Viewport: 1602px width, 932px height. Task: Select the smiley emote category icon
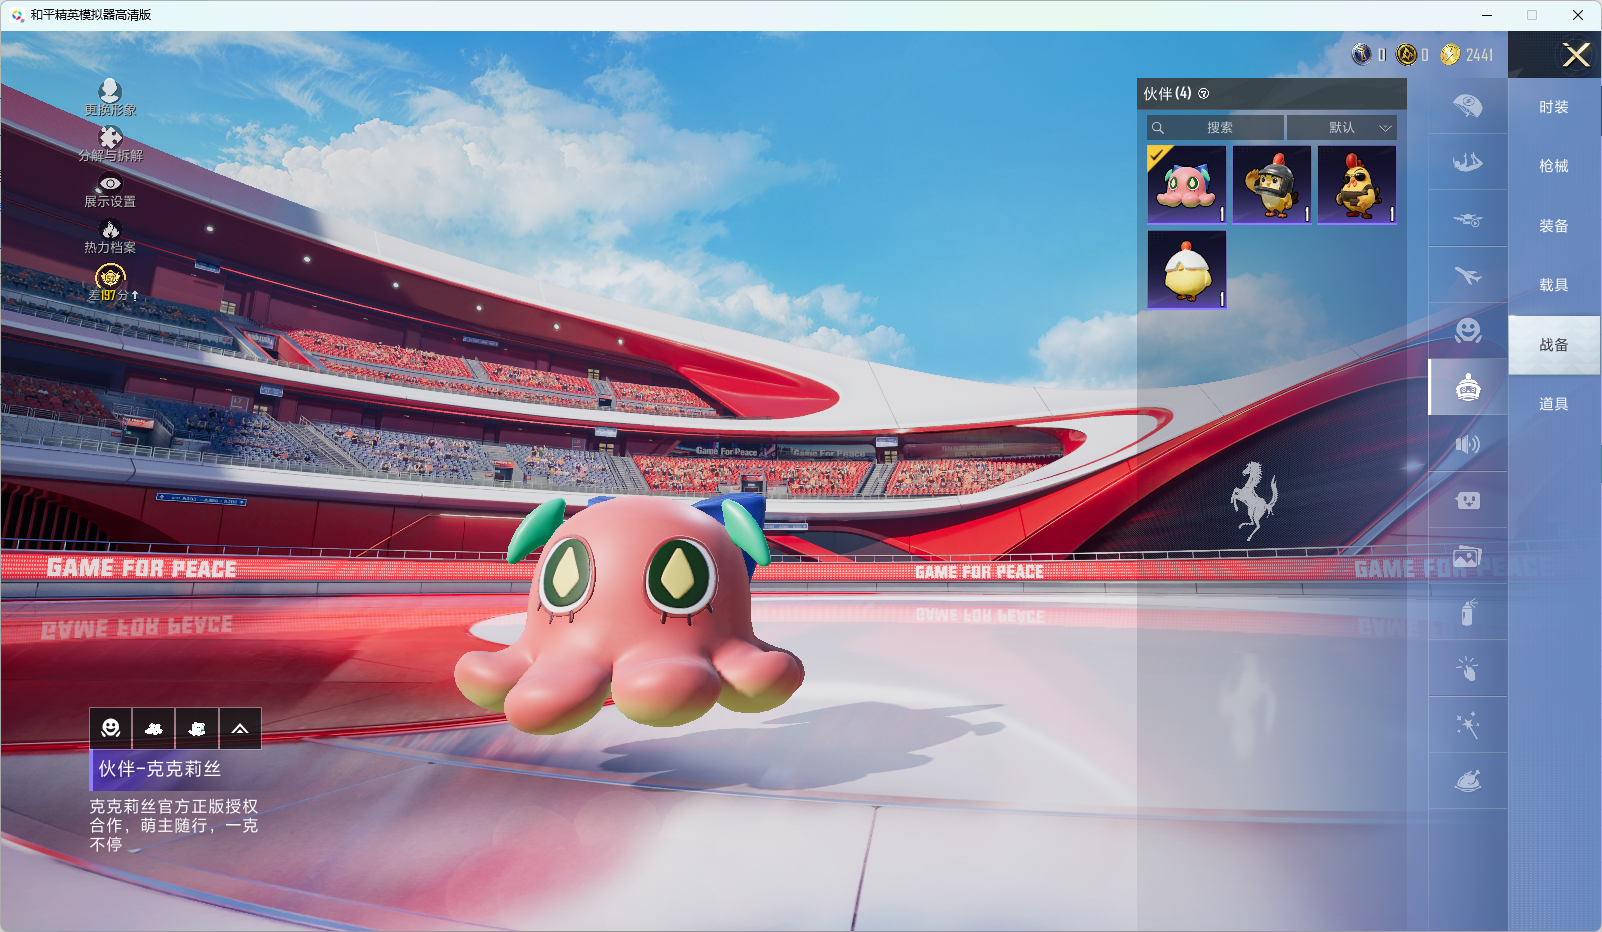tap(1468, 331)
